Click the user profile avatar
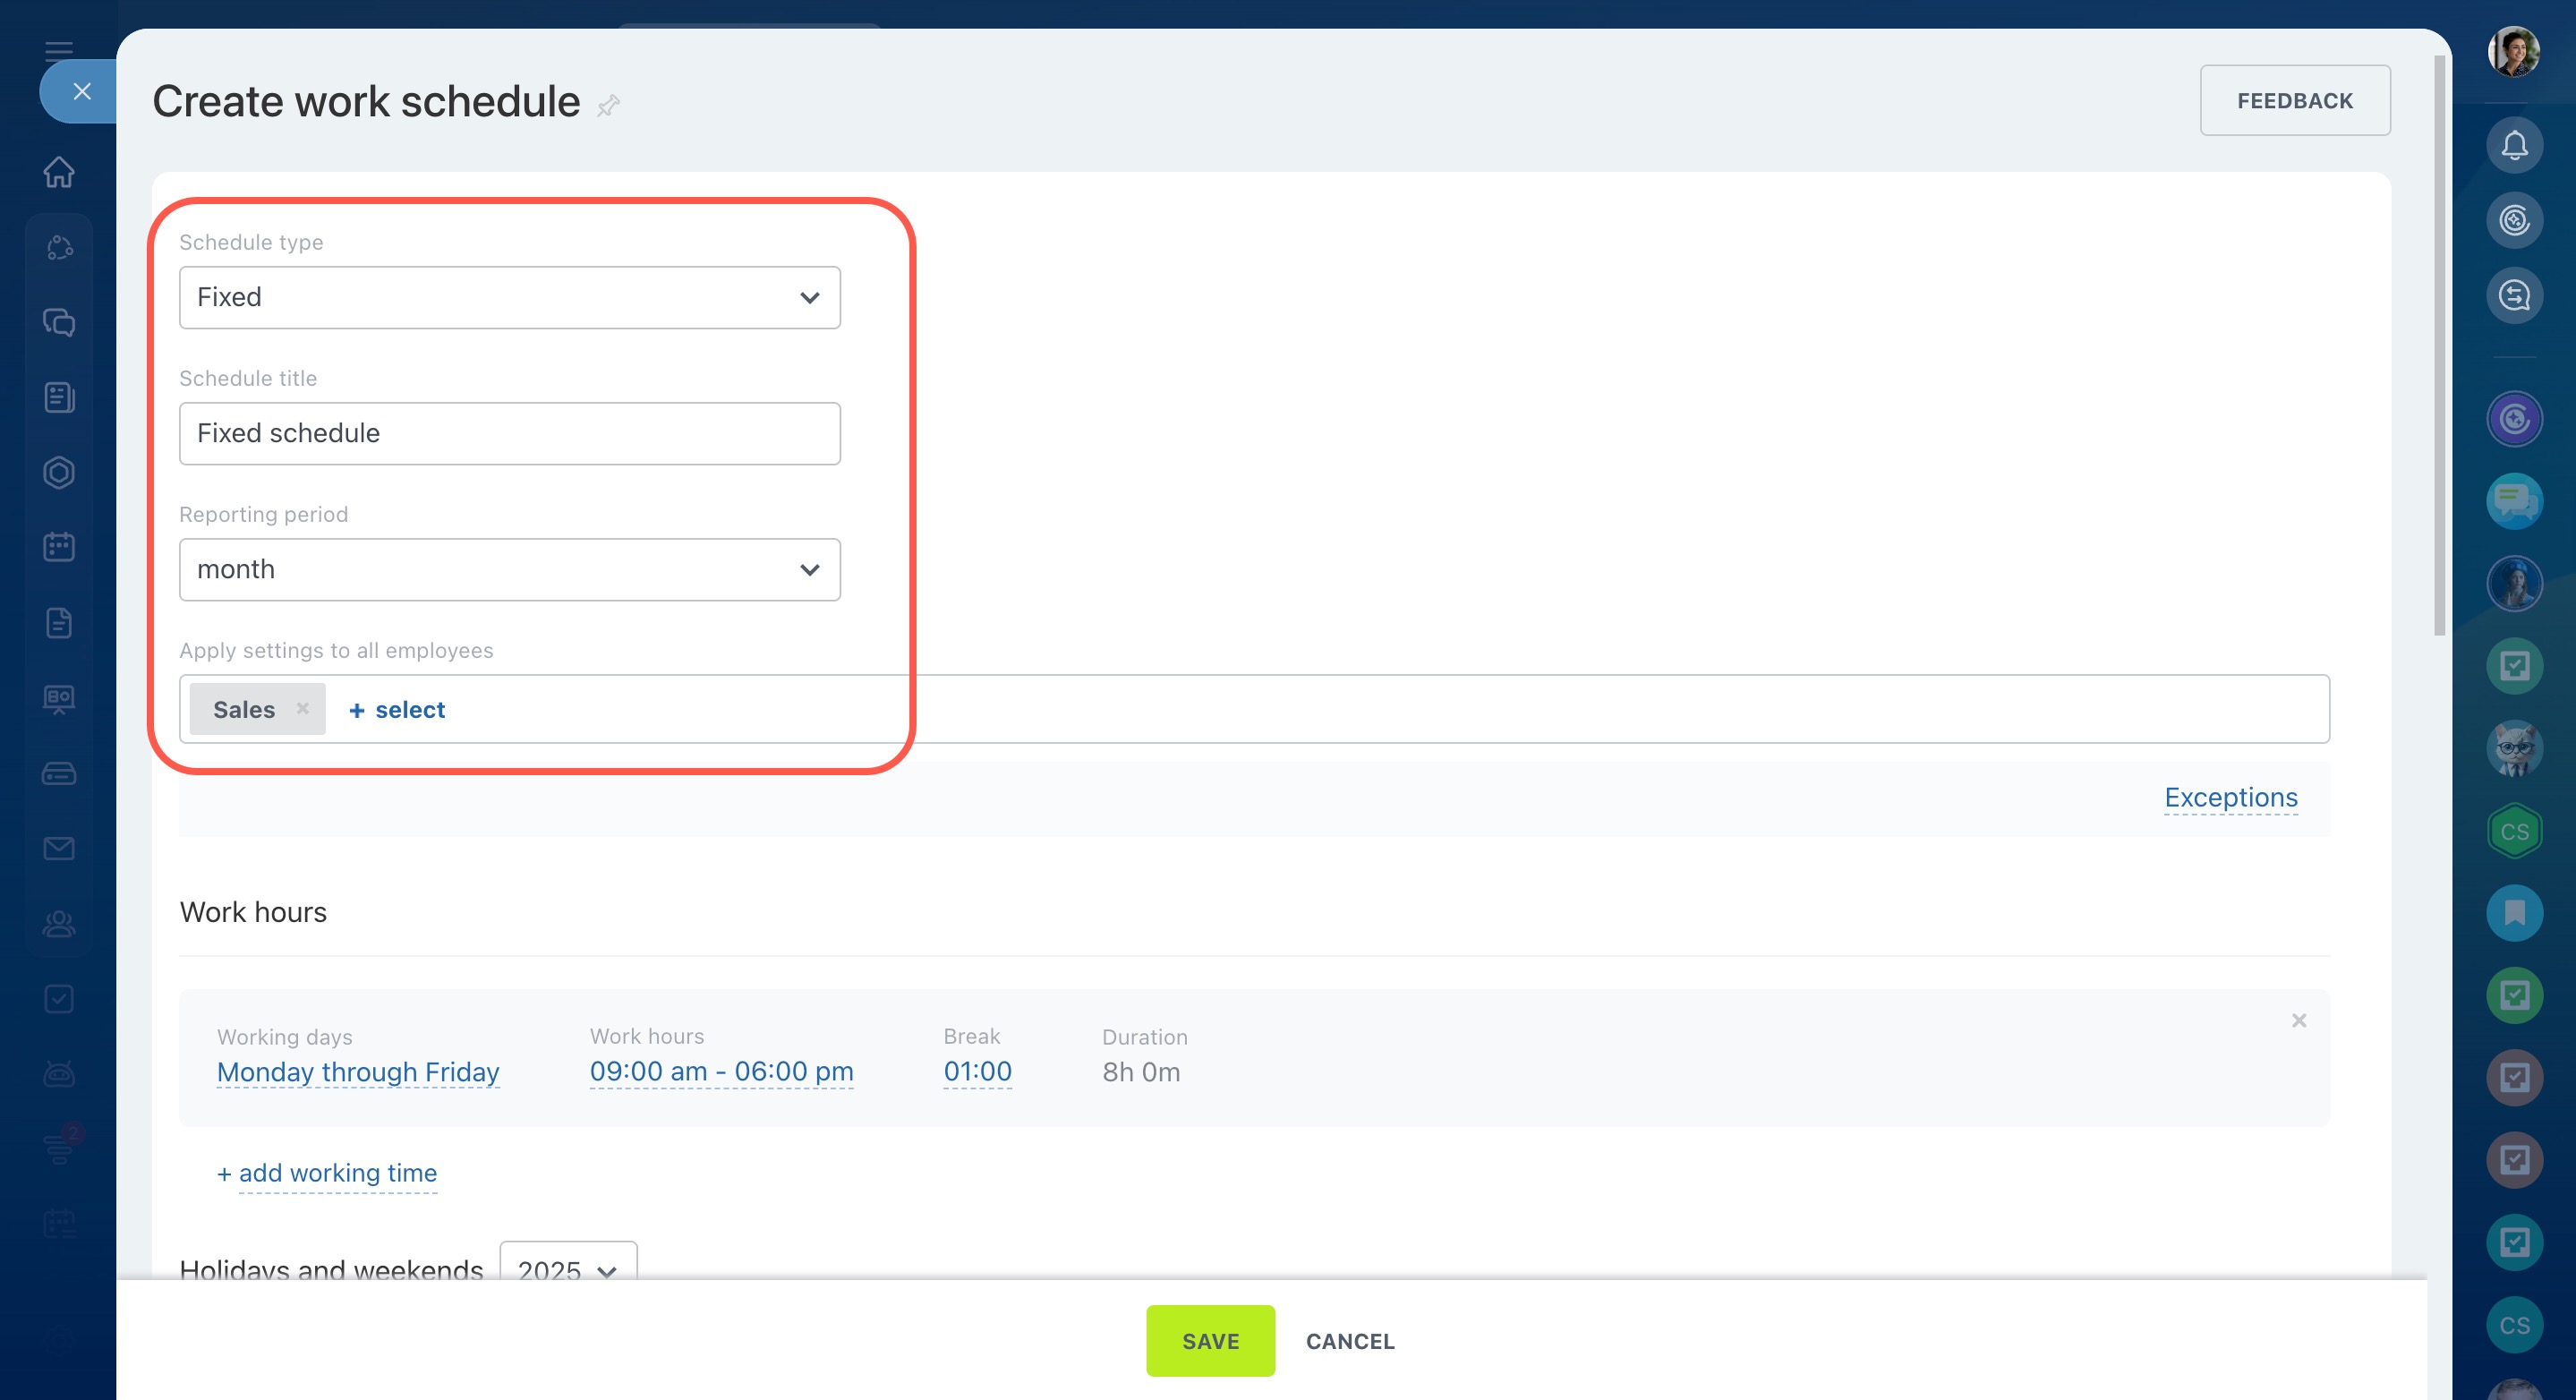The image size is (2576, 1400). [x=2513, y=52]
